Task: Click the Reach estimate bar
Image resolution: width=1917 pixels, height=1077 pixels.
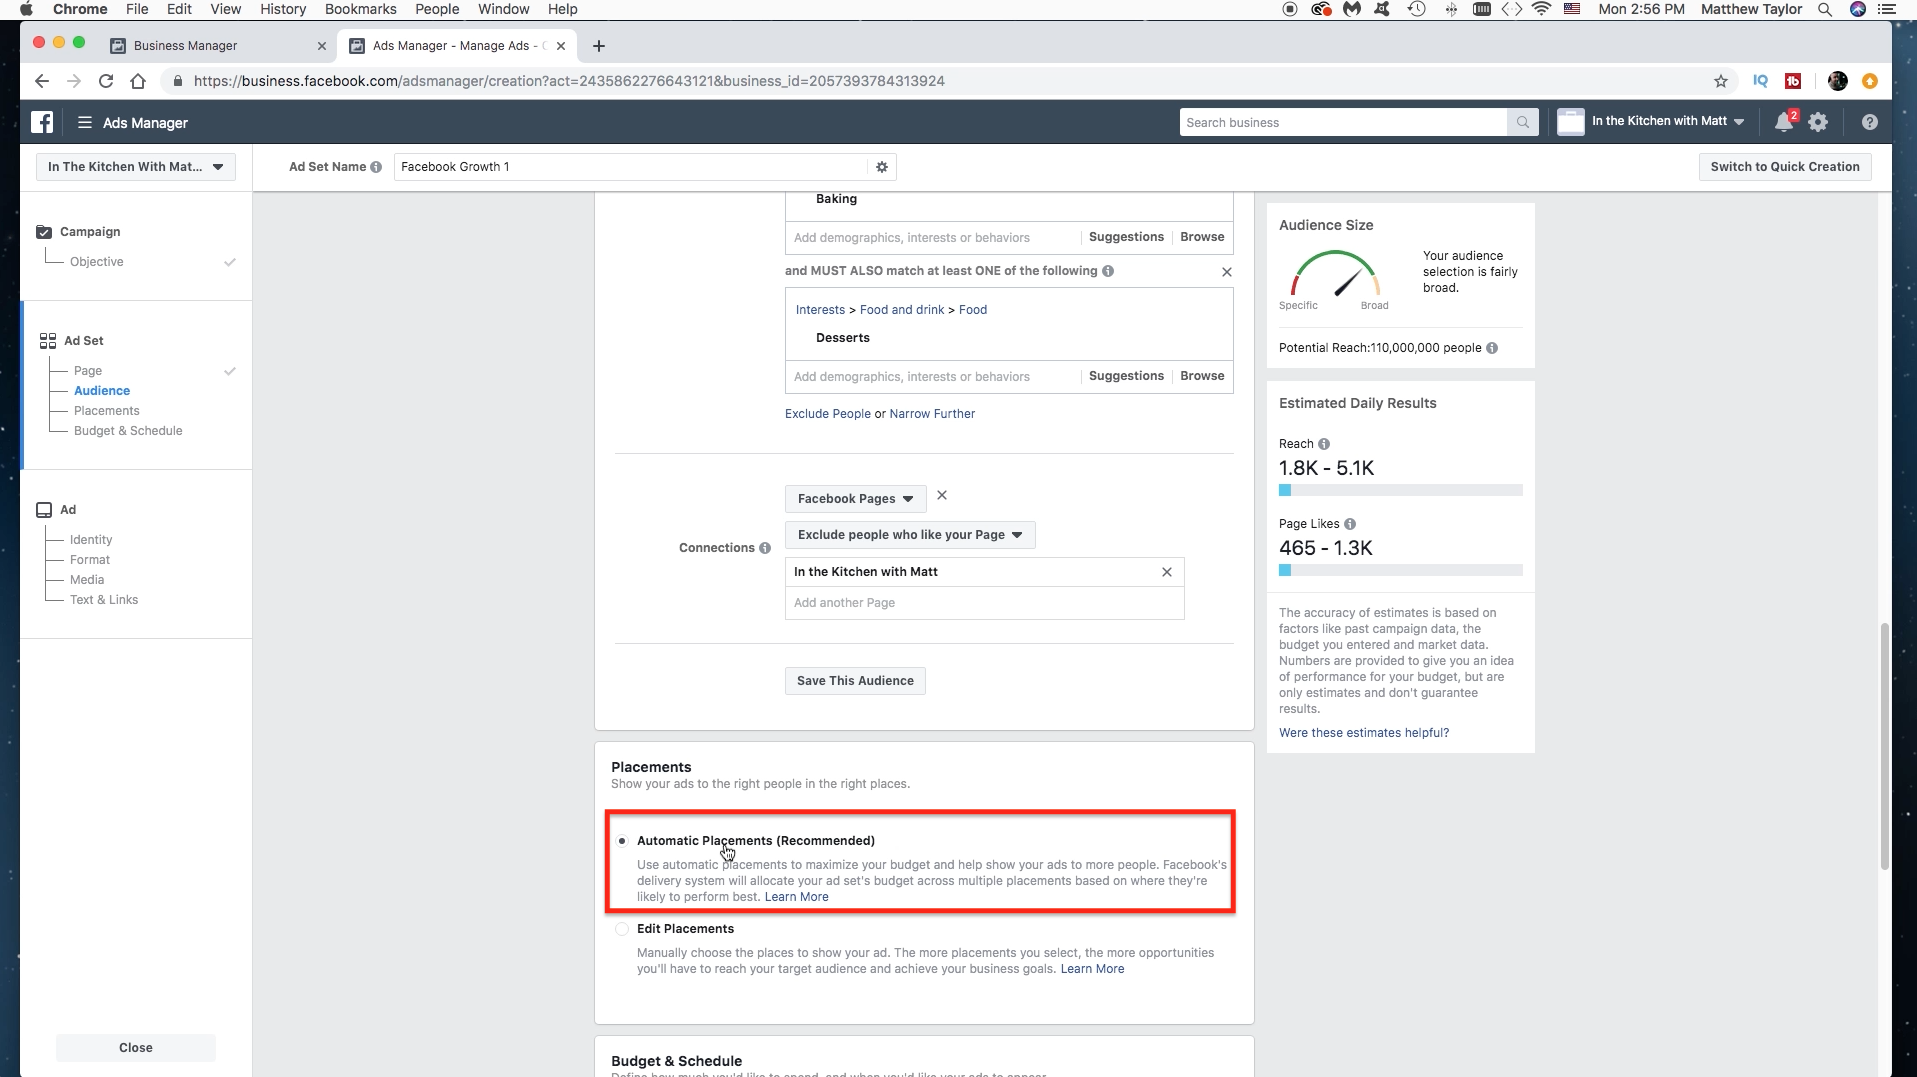Action: 1400,490
